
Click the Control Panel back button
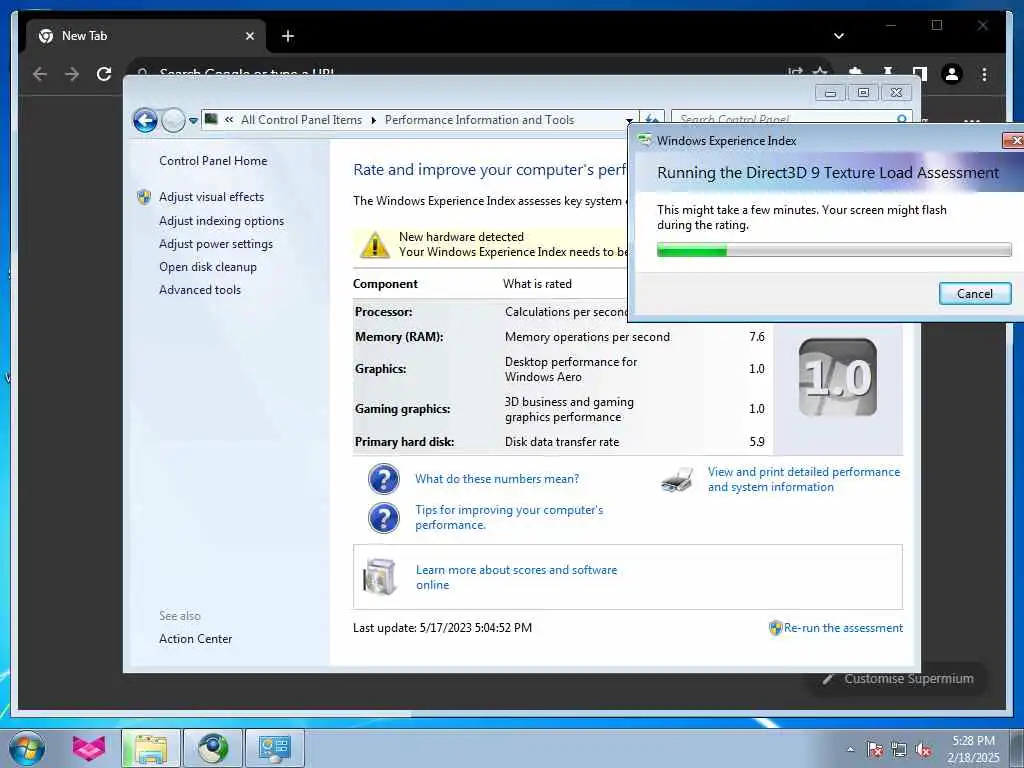point(145,120)
